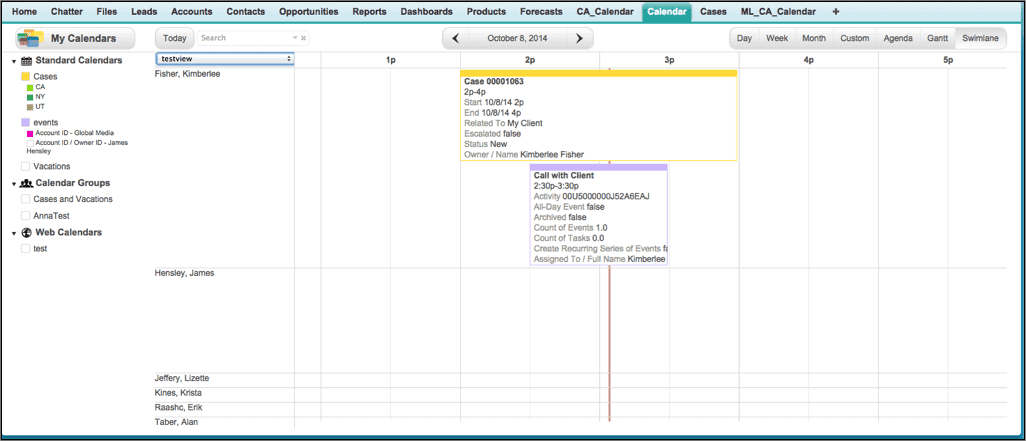Collapse the Standard Calendars section
The width and height of the screenshot is (1026, 441).
[x=14, y=61]
